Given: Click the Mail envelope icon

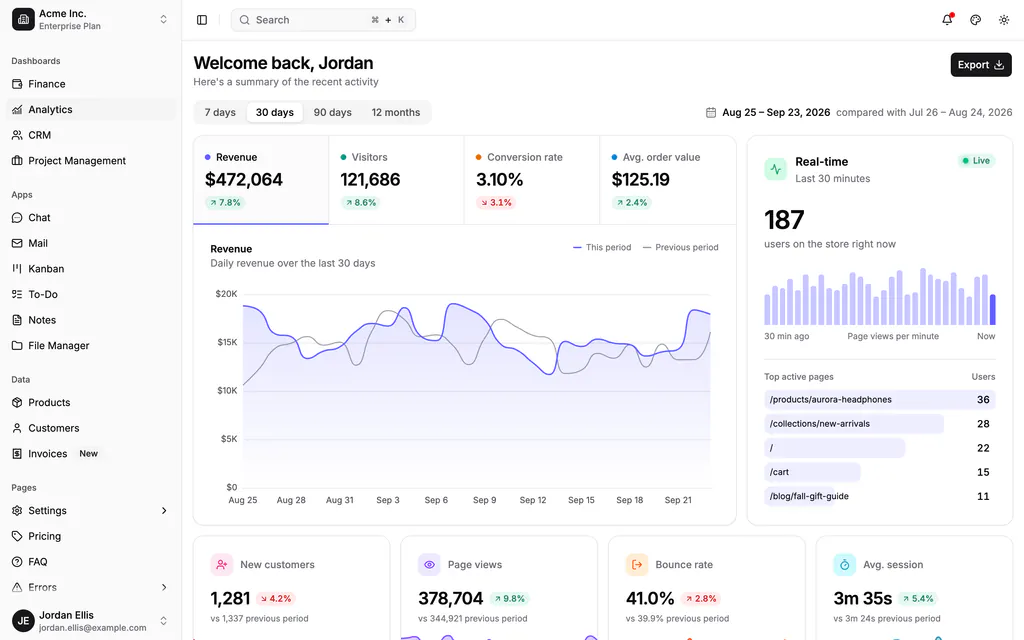Looking at the screenshot, I should point(17,243).
